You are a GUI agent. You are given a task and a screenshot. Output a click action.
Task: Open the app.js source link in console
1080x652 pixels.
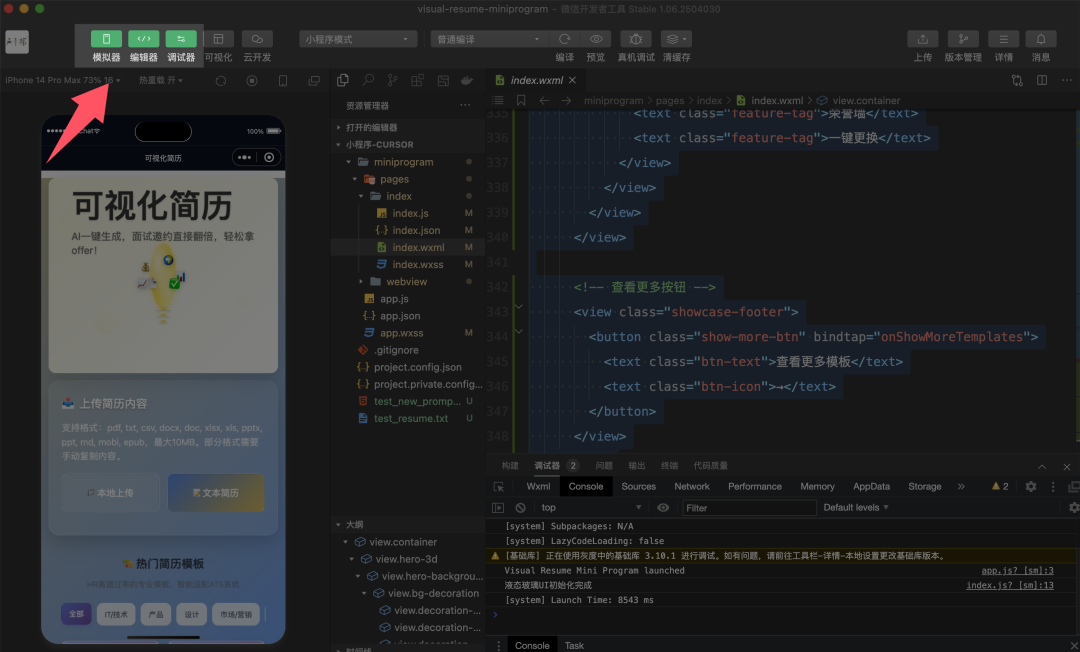coord(1017,570)
